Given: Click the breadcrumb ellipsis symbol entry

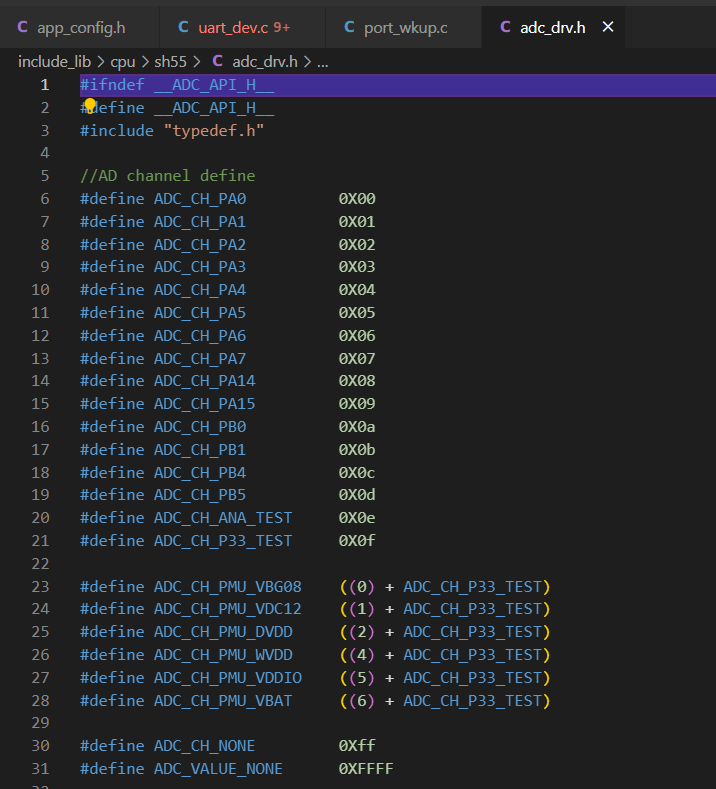Looking at the screenshot, I should click(x=323, y=62).
